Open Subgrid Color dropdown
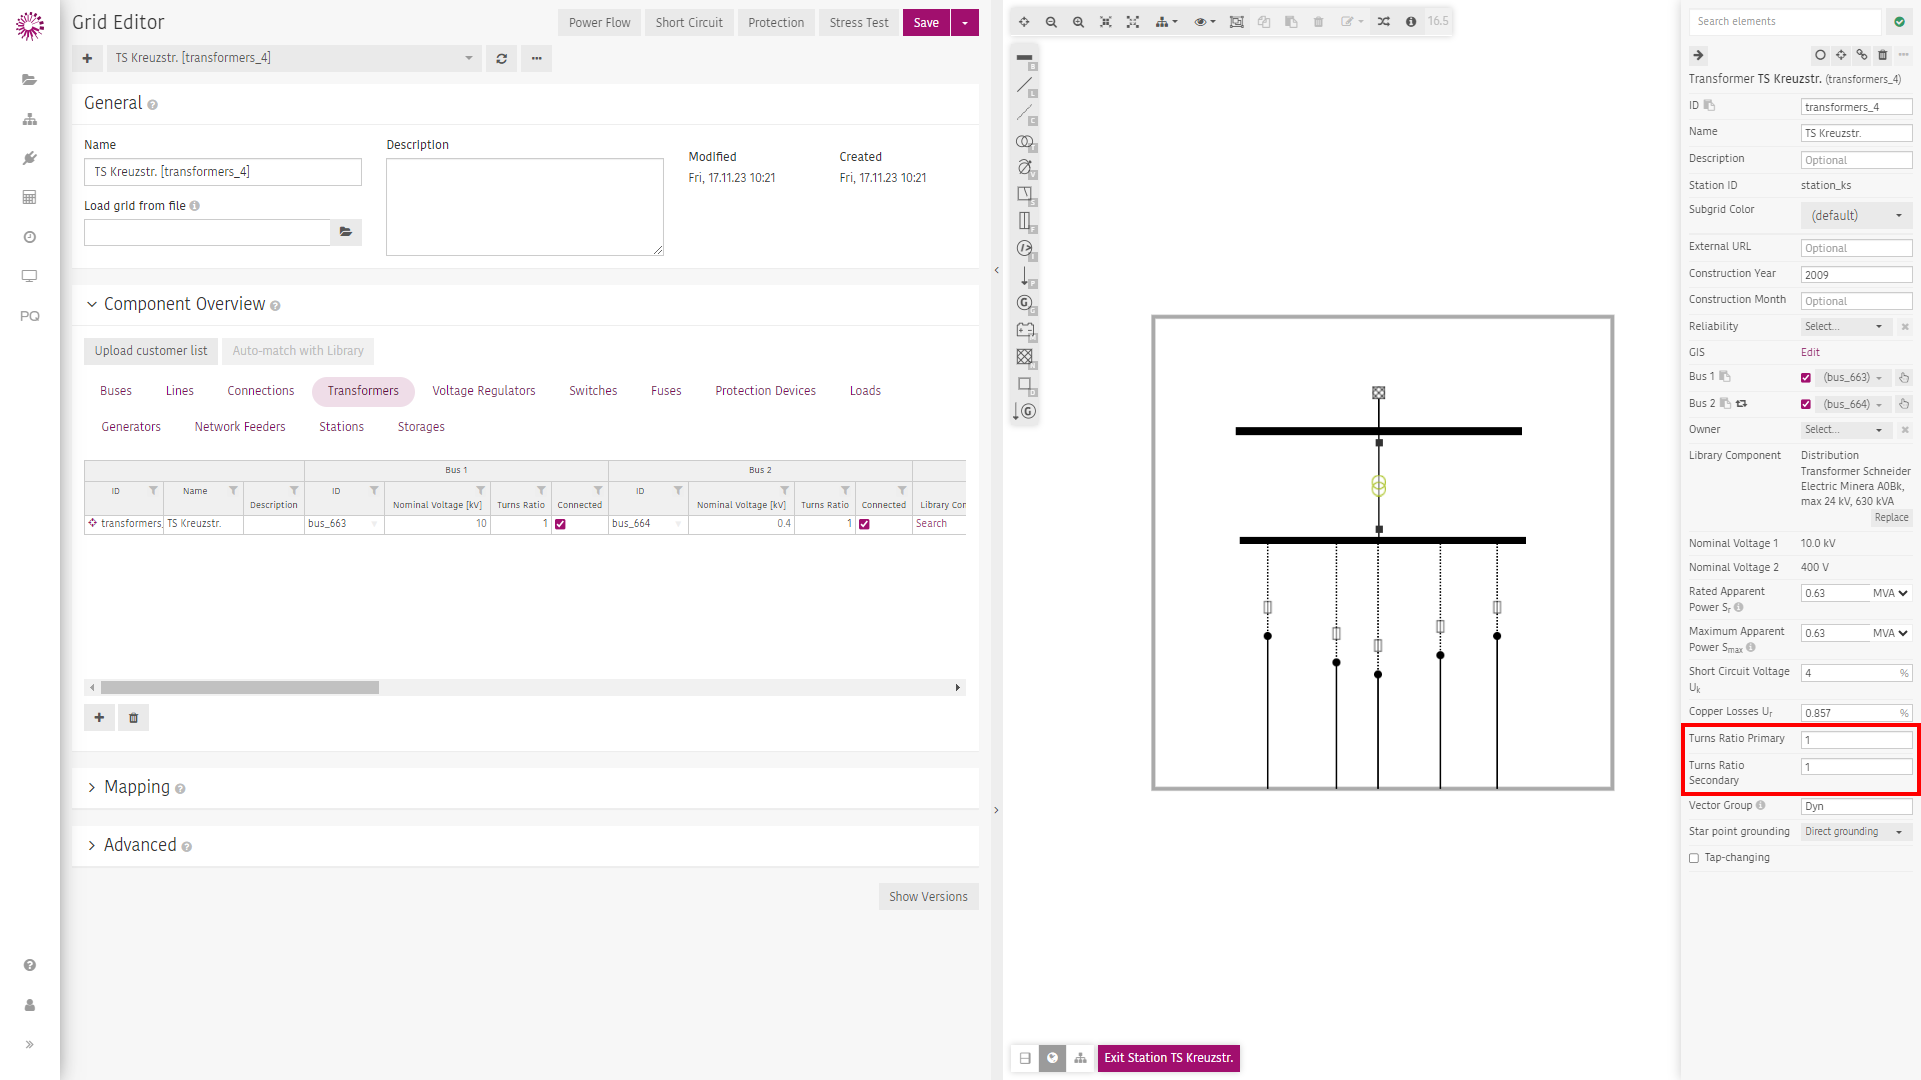This screenshot has width=1921, height=1080. [1857, 216]
